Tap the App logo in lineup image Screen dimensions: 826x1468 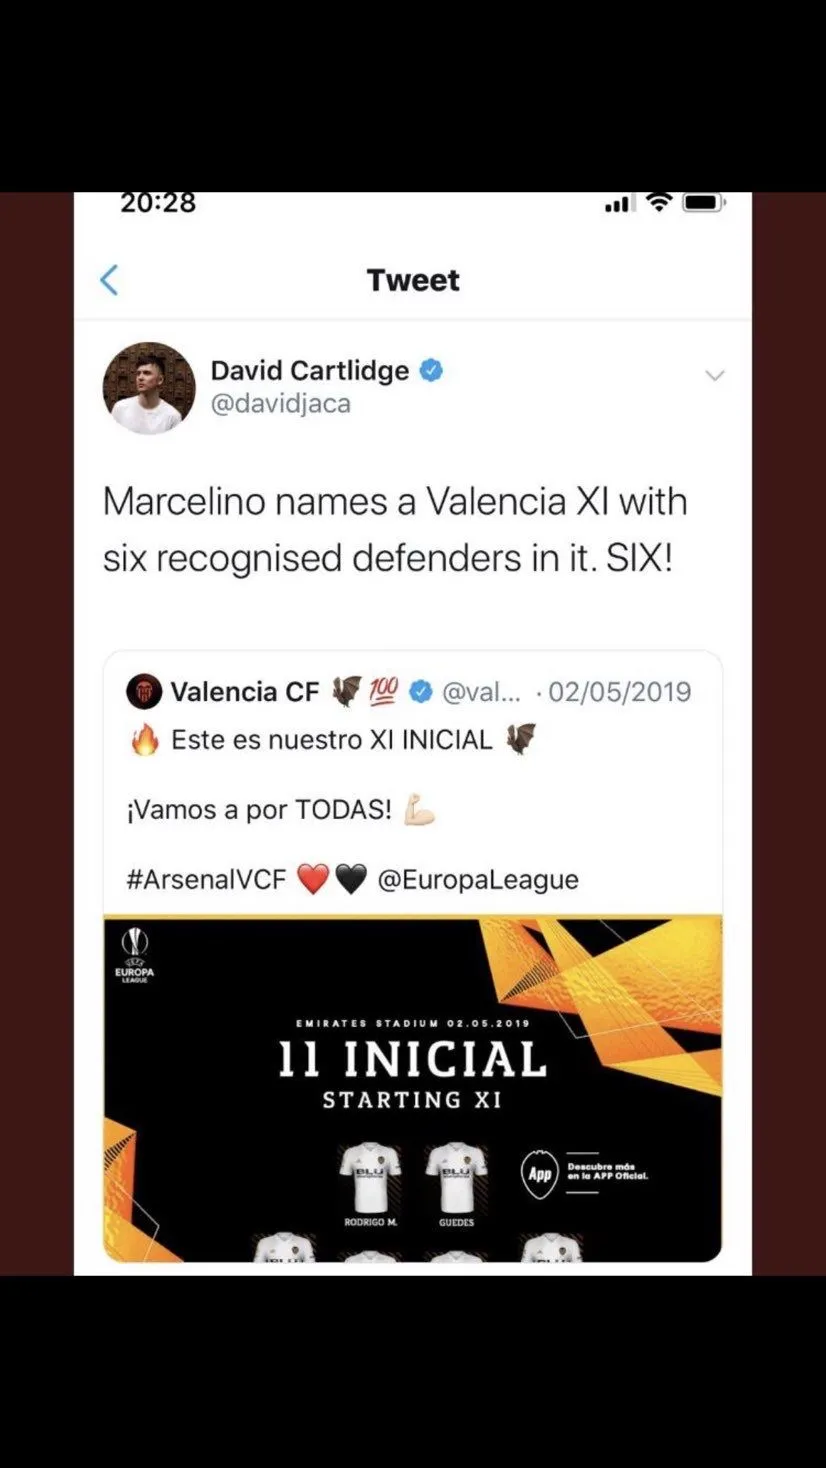click(x=540, y=1173)
